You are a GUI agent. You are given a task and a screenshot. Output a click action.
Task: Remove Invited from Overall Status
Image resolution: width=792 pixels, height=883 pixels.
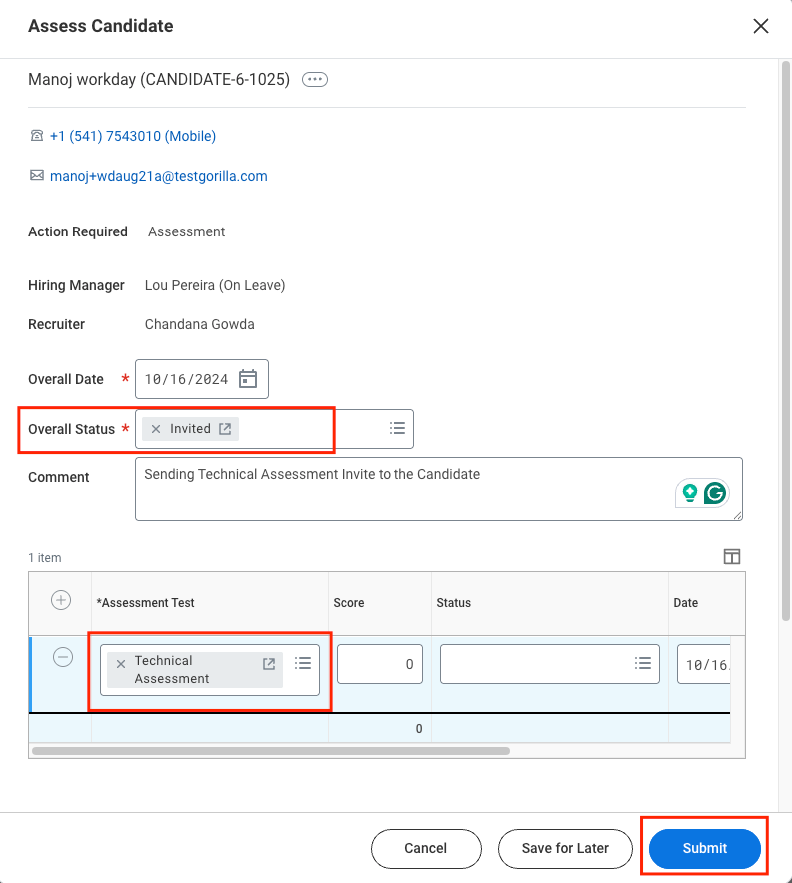click(x=156, y=429)
